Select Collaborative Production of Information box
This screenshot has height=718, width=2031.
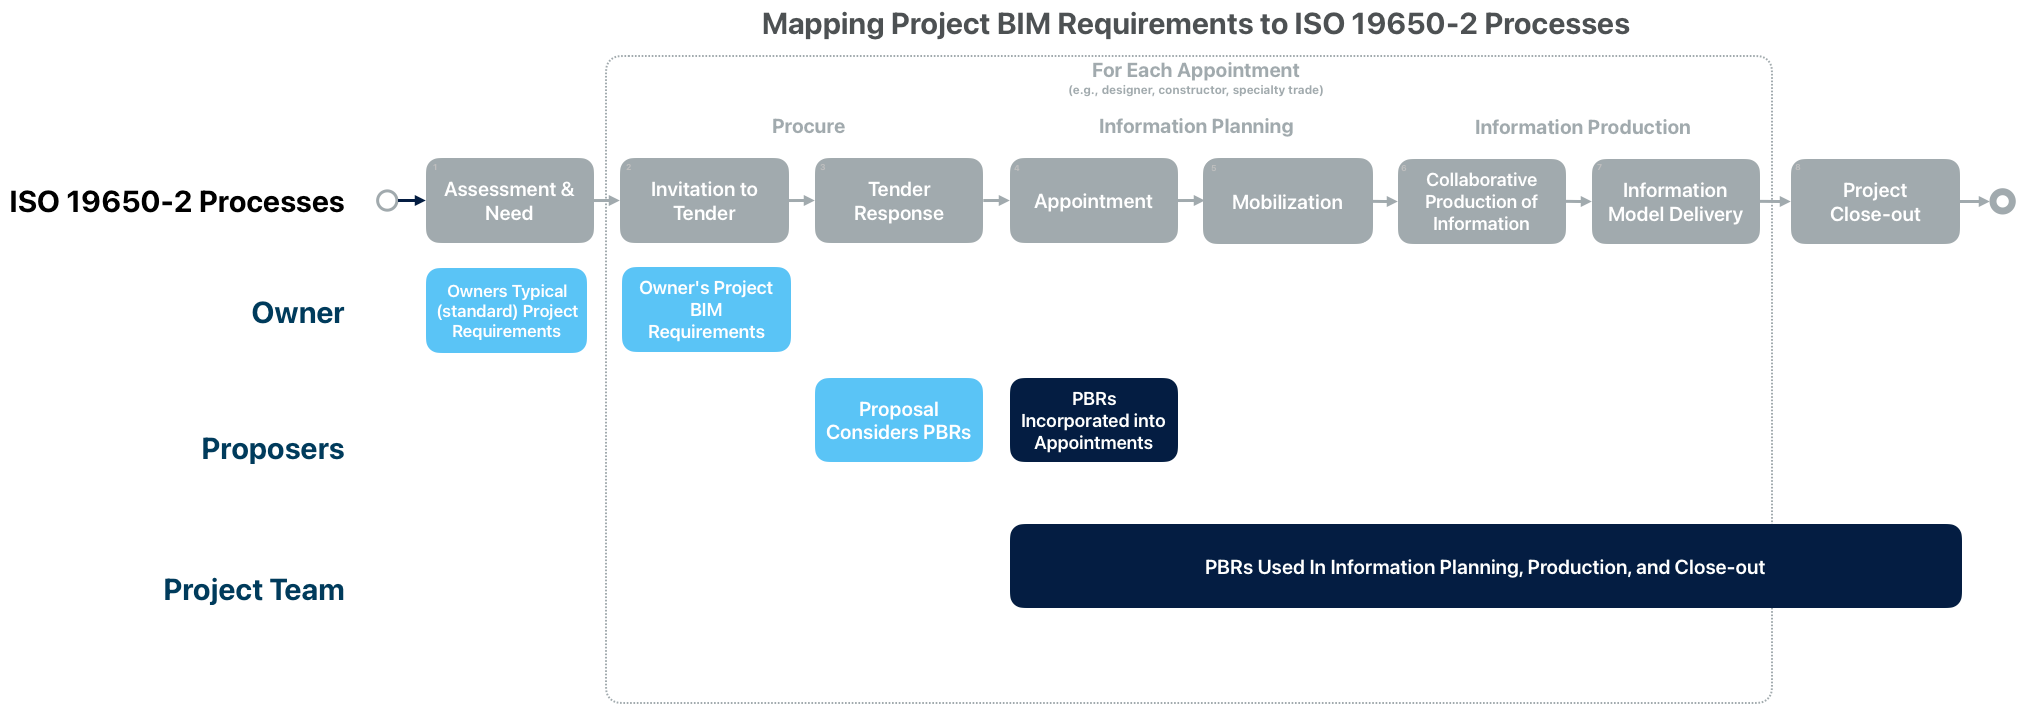[1481, 202]
